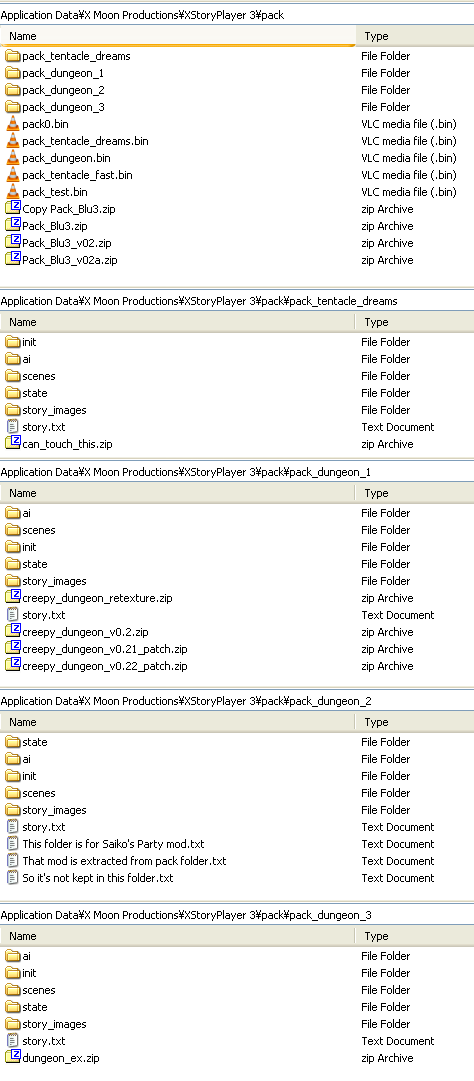Select zip icon of Pack_Blu3_v02a.zip
Image resolution: width=474 pixels, height=1081 pixels.
click(x=12, y=259)
